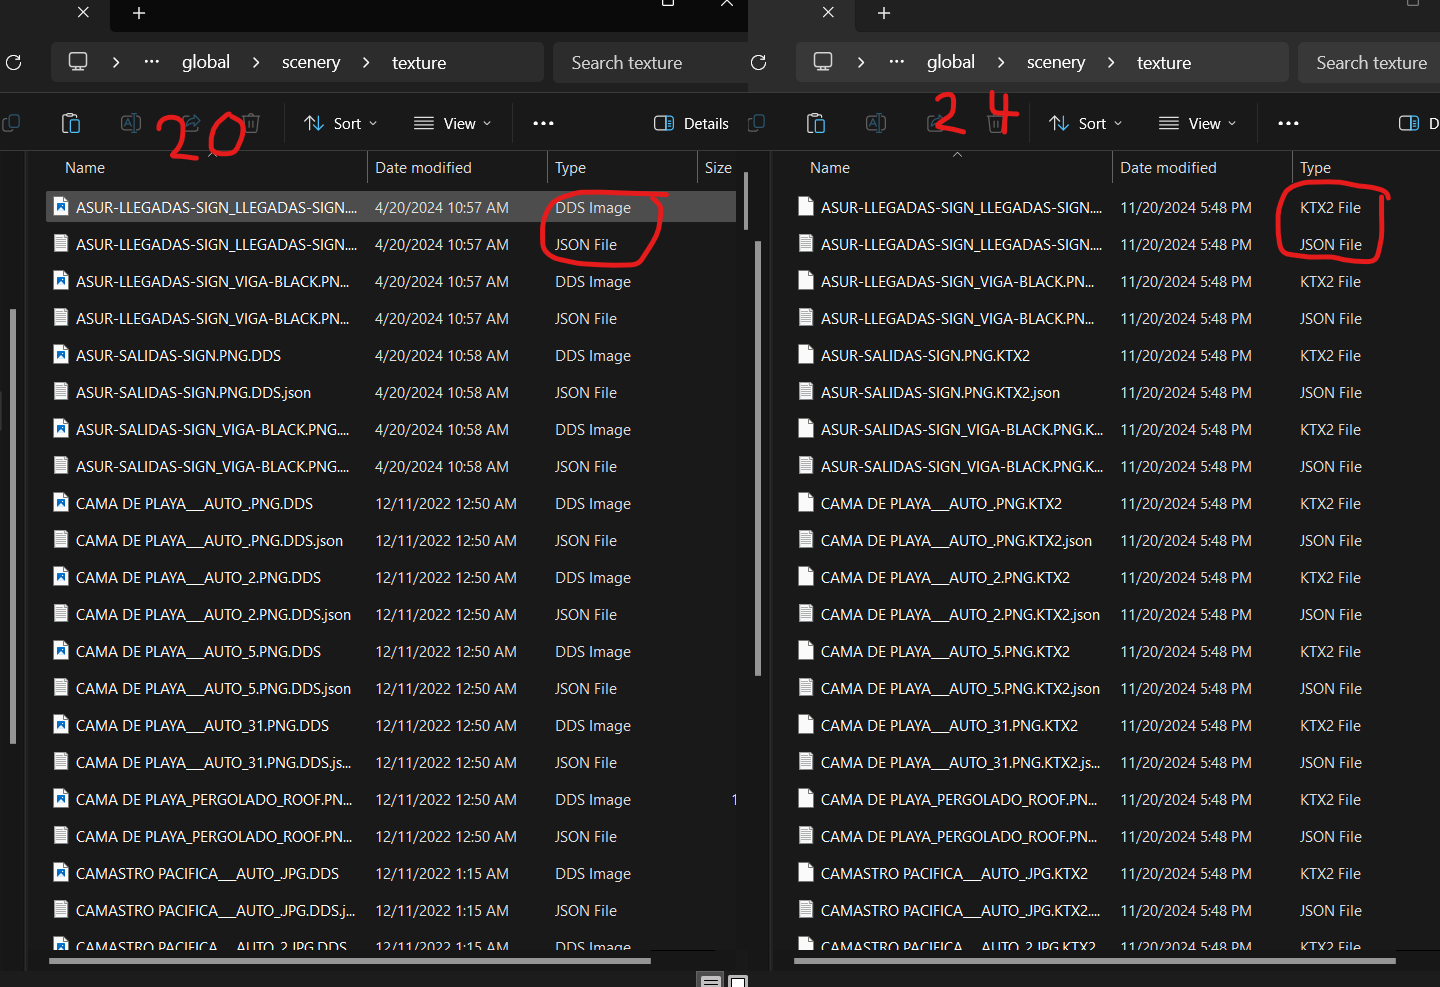Activate the Rename icon in the left window
Viewport: 1440px width, 987px height.
click(x=131, y=123)
